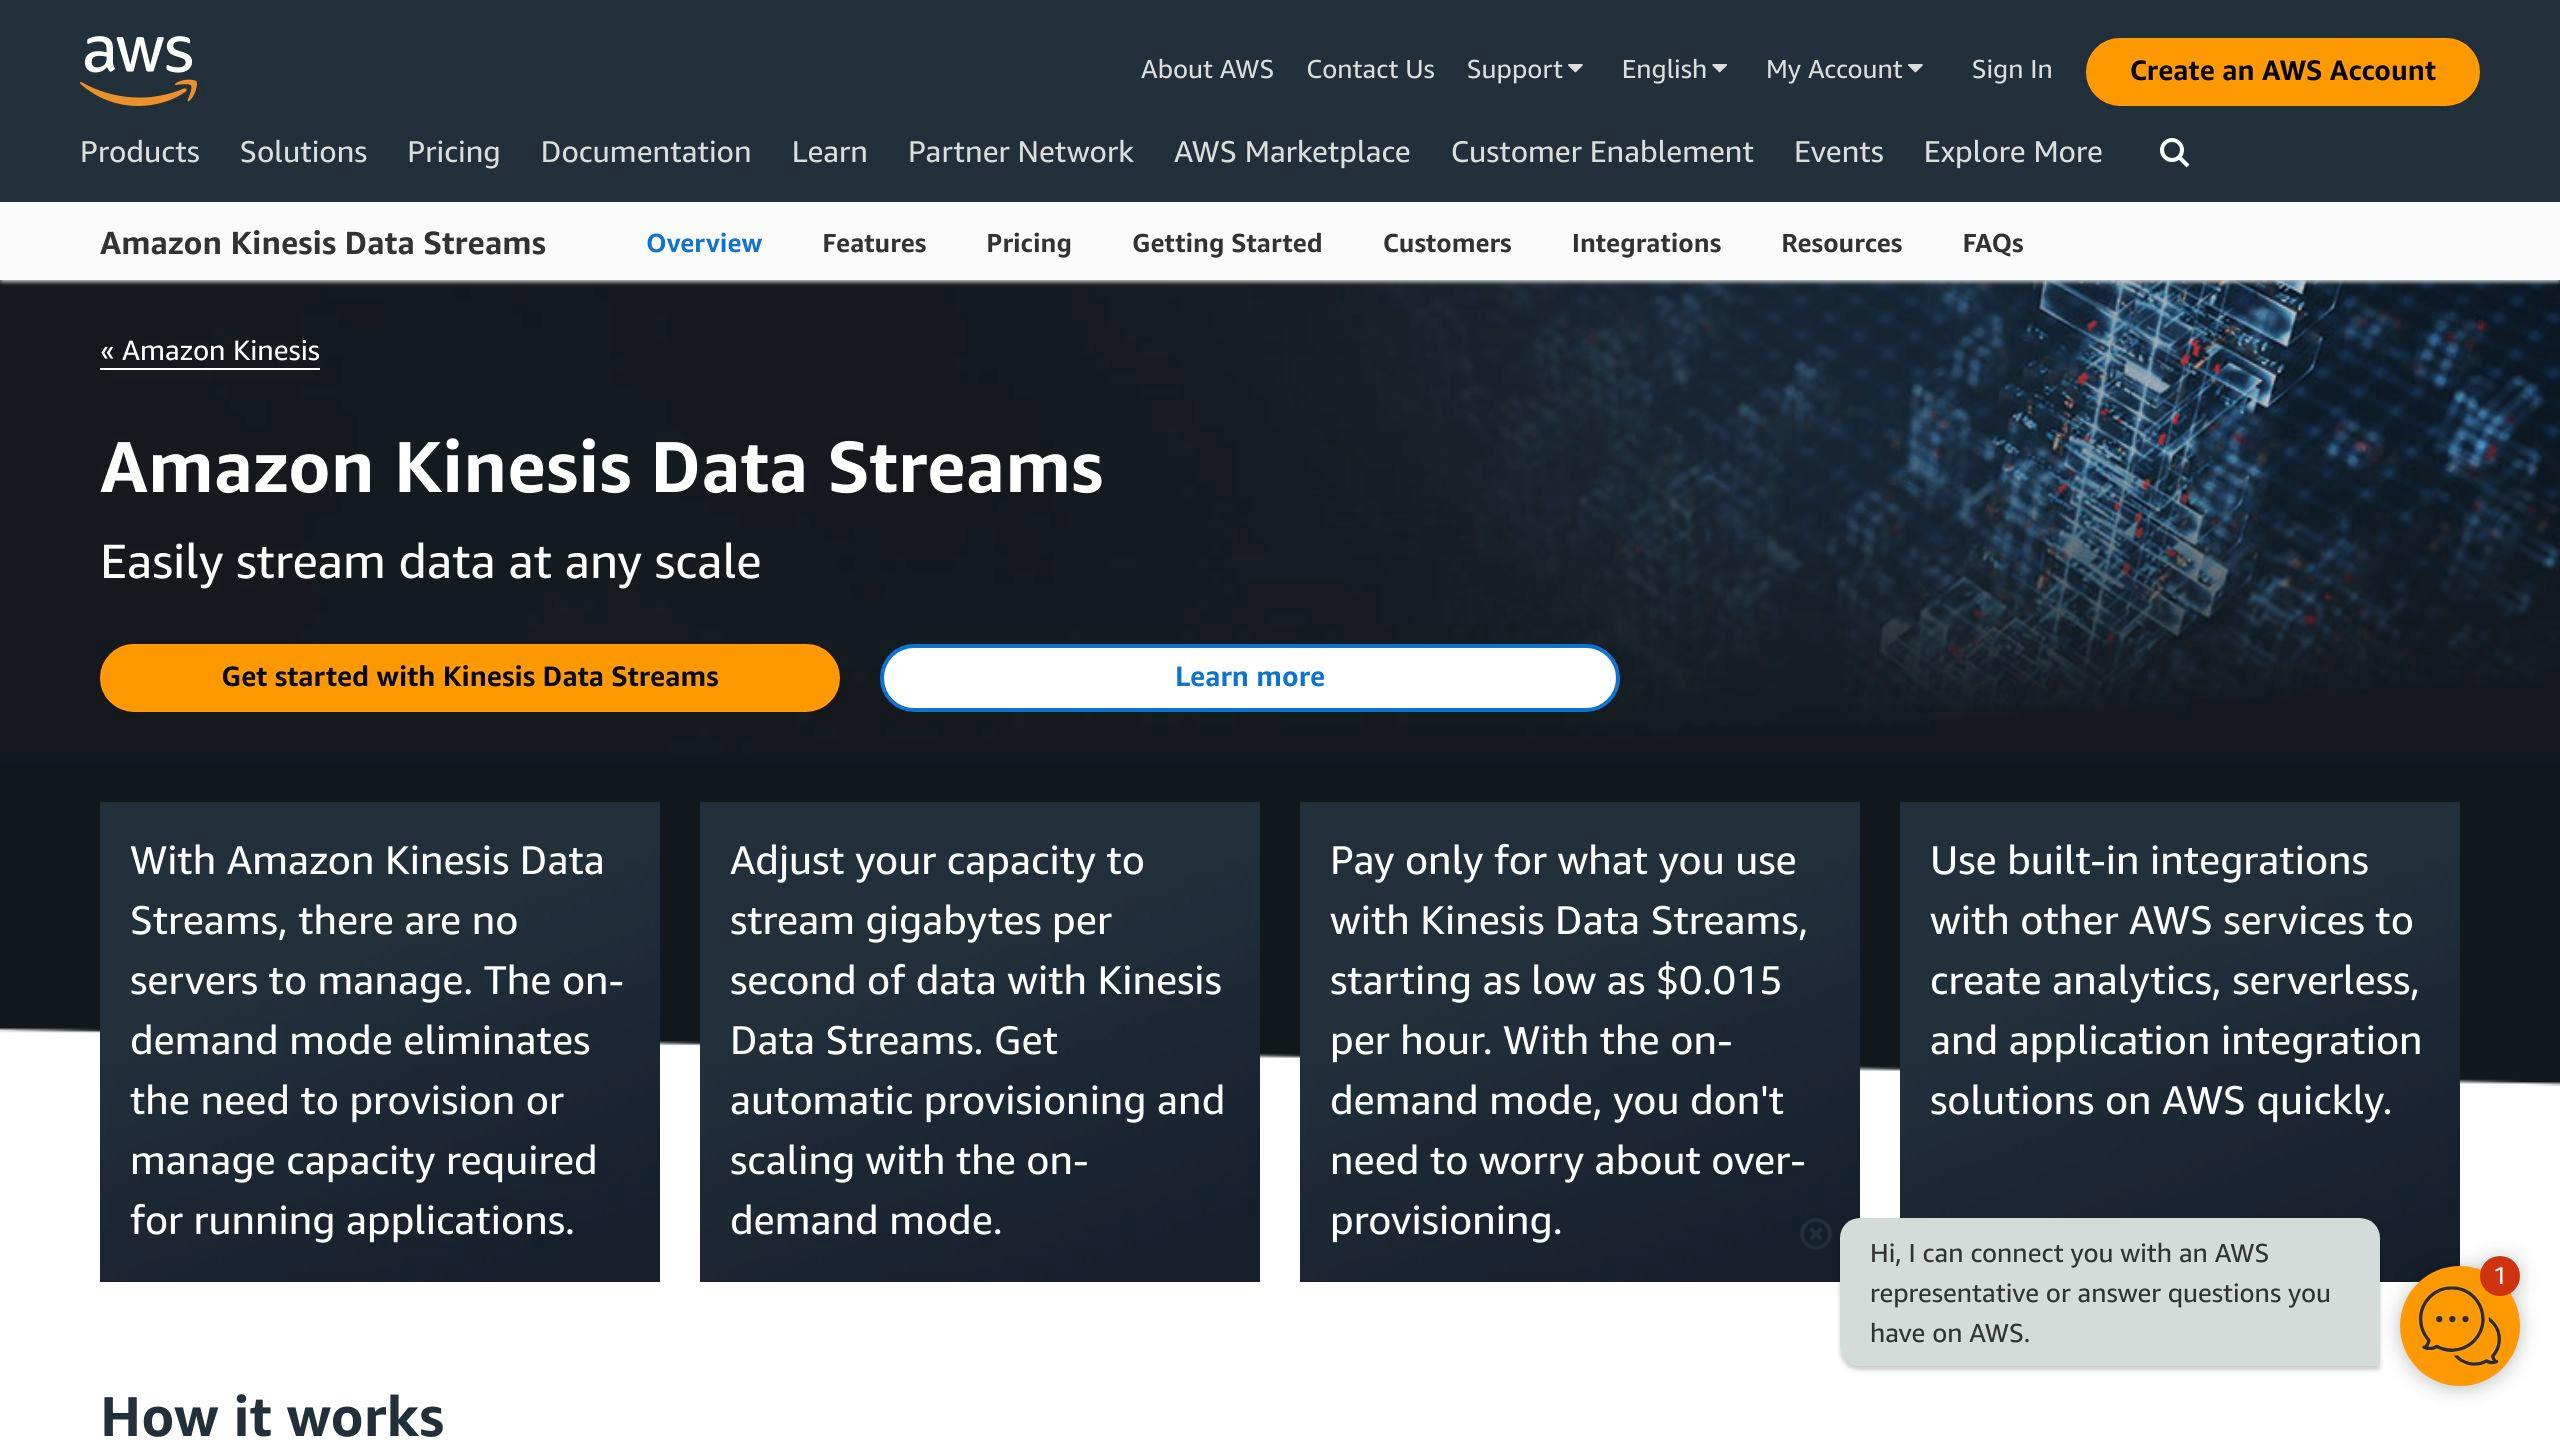Click the chat greeting message bubble
The width and height of the screenshot is (2560, 1440).
pyautogui.click(x=2109, y=1292)
